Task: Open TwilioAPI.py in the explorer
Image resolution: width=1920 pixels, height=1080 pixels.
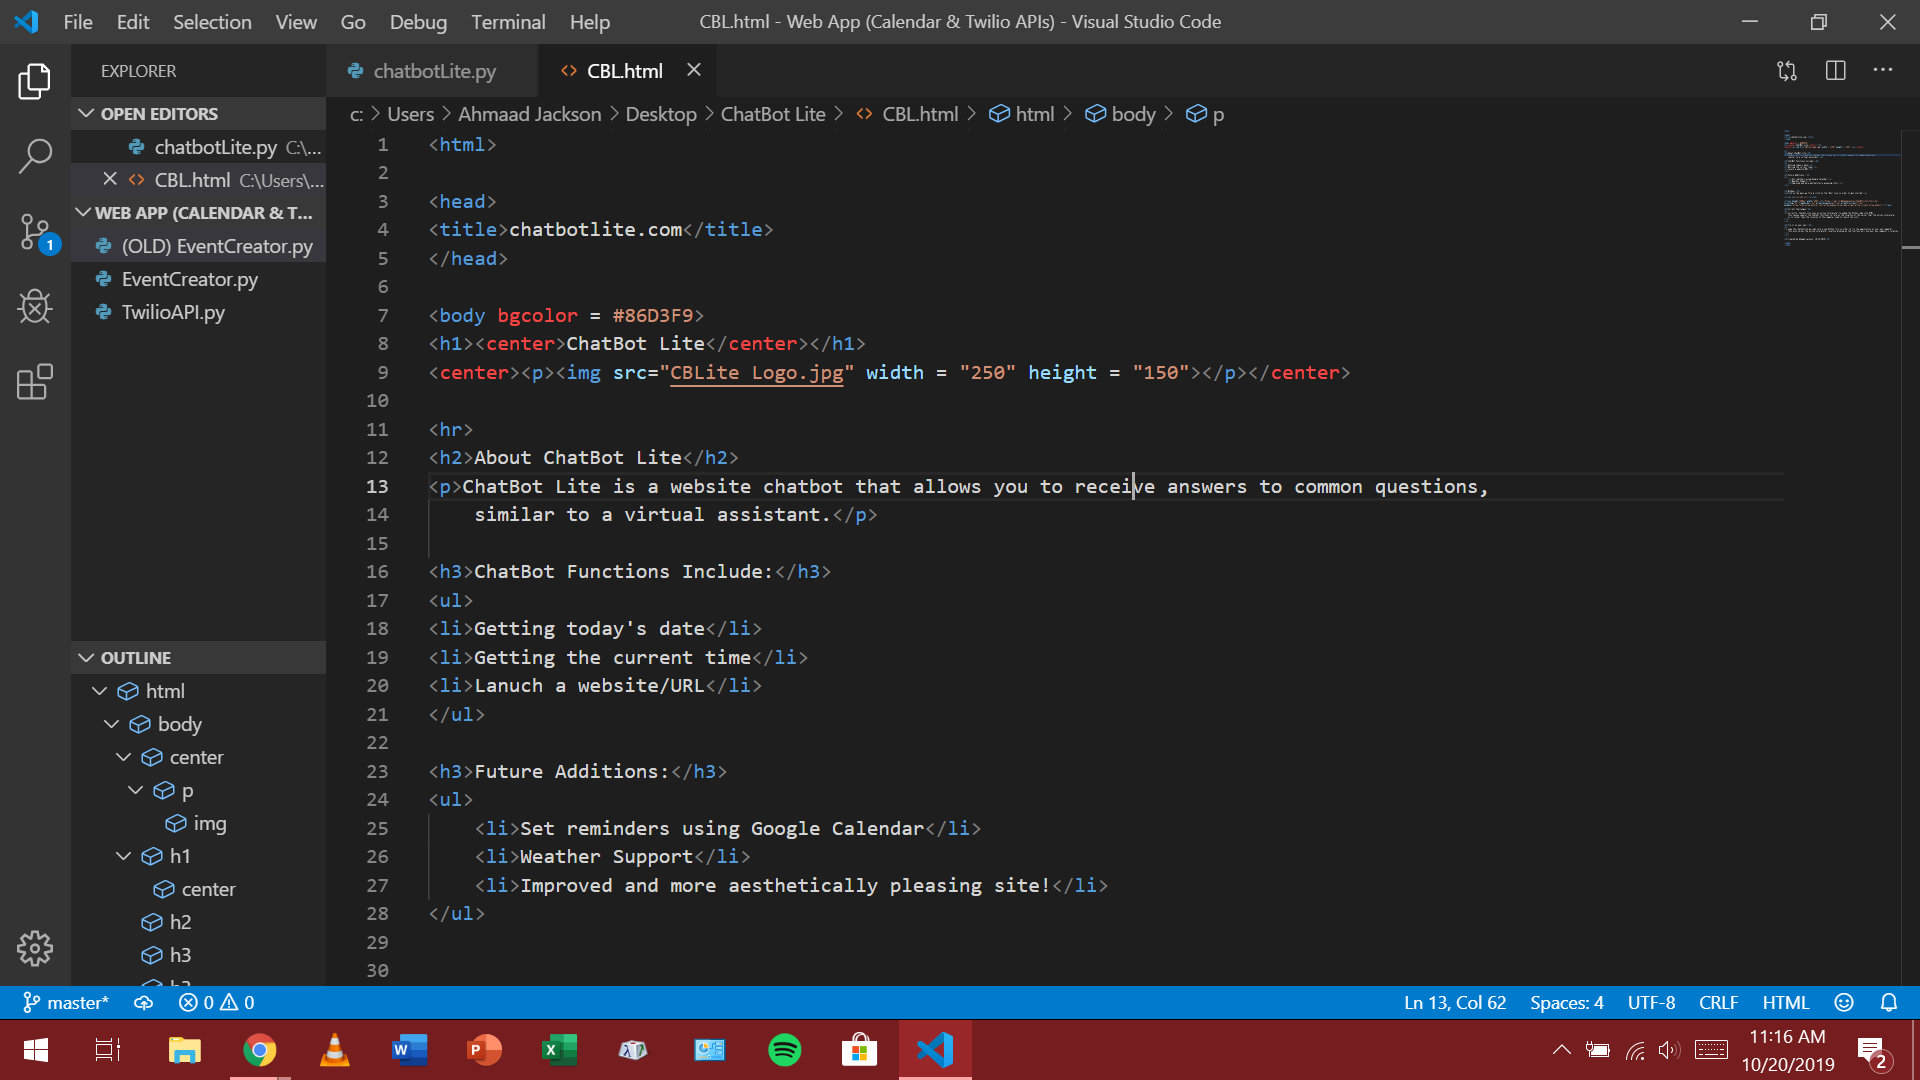Action: click(173, 312)
